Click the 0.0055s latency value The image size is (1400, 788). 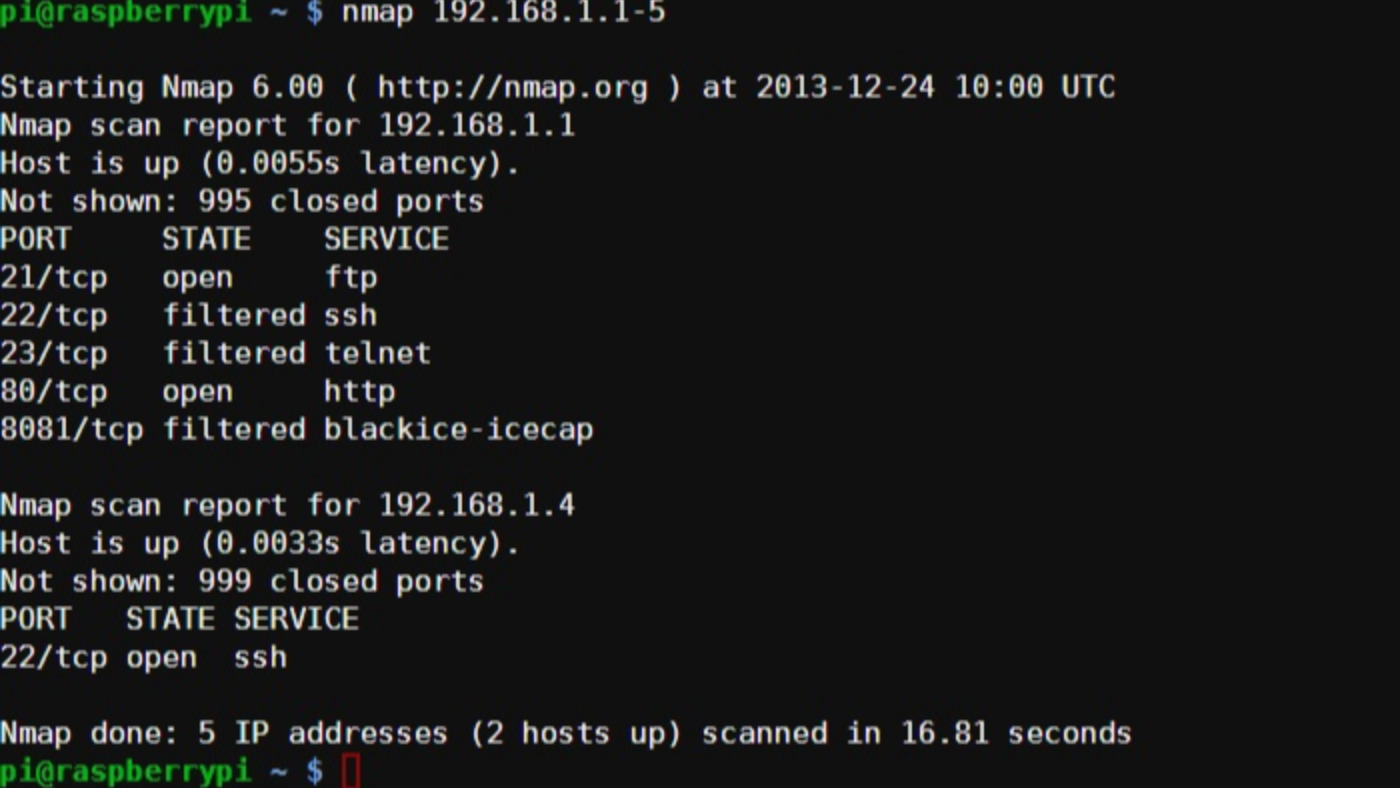[278, 163]
